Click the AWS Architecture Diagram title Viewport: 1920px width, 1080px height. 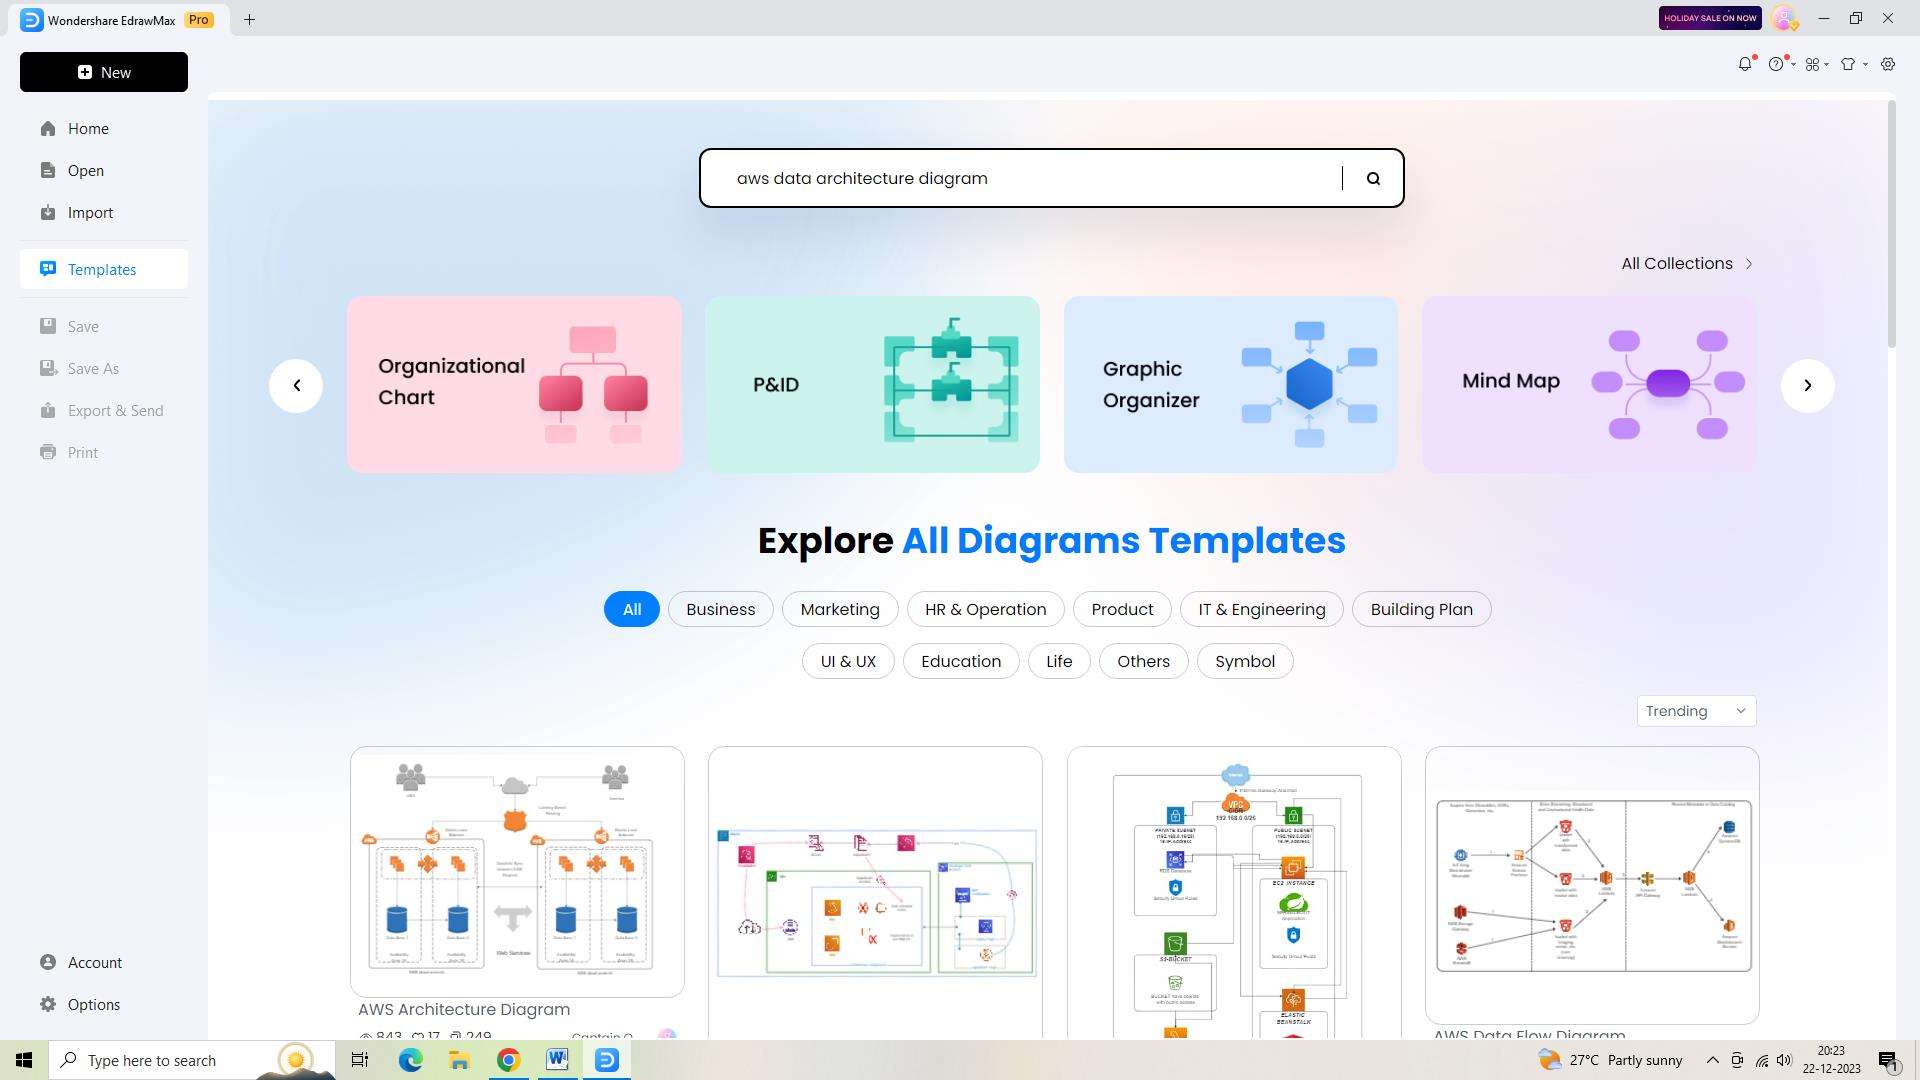point(464,1009)
